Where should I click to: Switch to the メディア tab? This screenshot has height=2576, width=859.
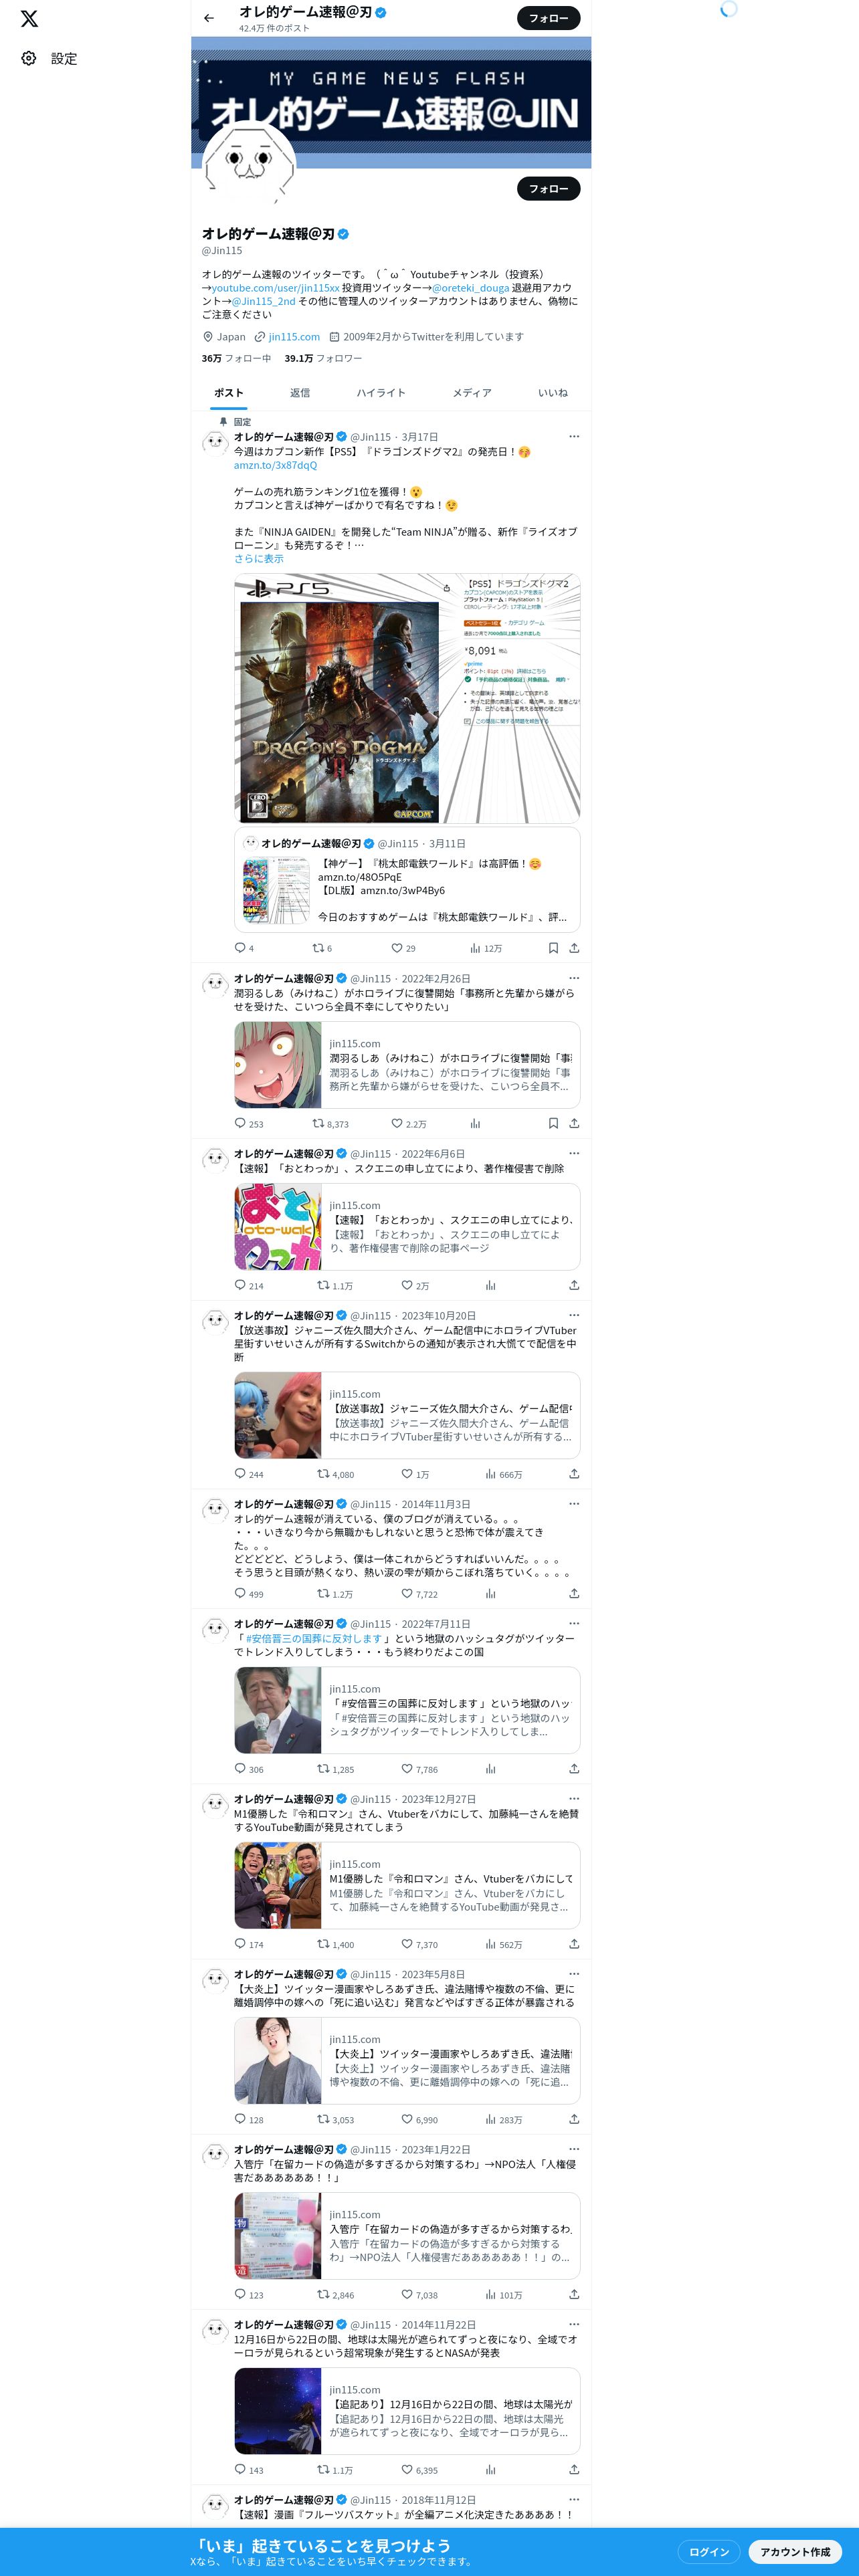point(472,393)
